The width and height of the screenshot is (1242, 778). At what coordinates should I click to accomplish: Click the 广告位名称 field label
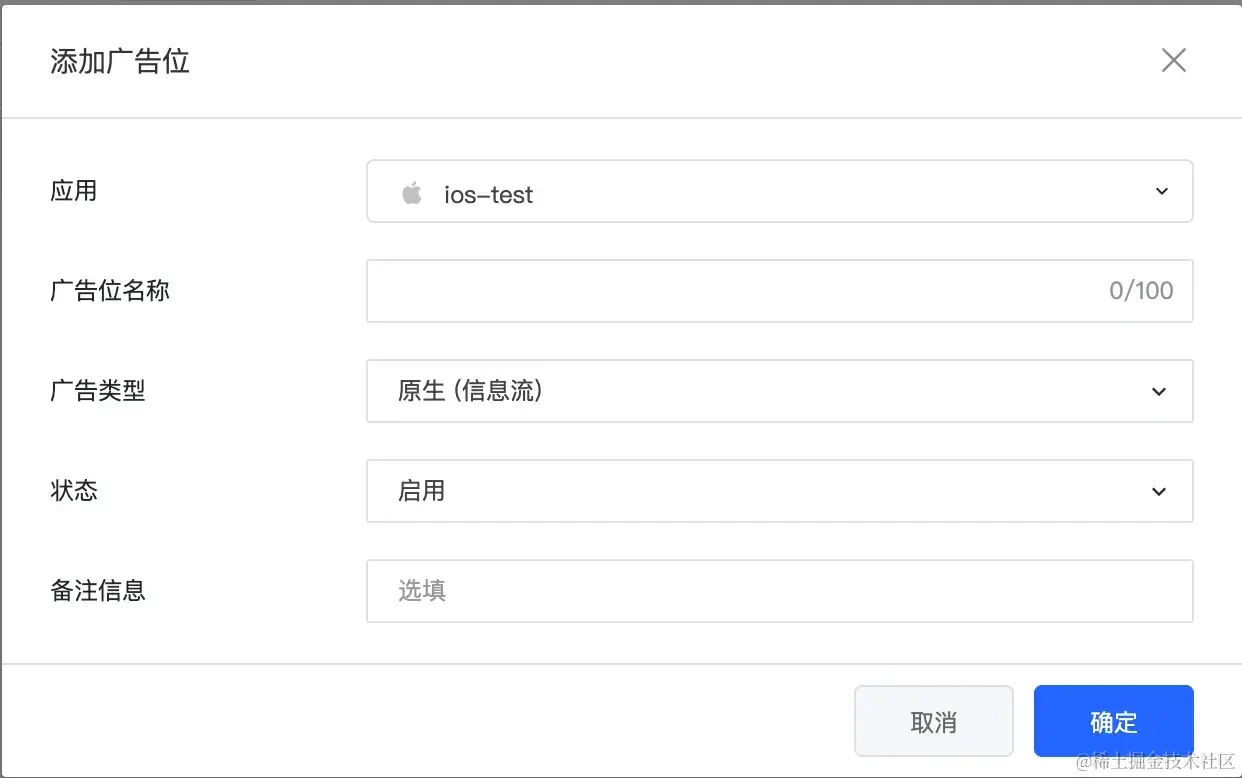click(x=110, y=291)
